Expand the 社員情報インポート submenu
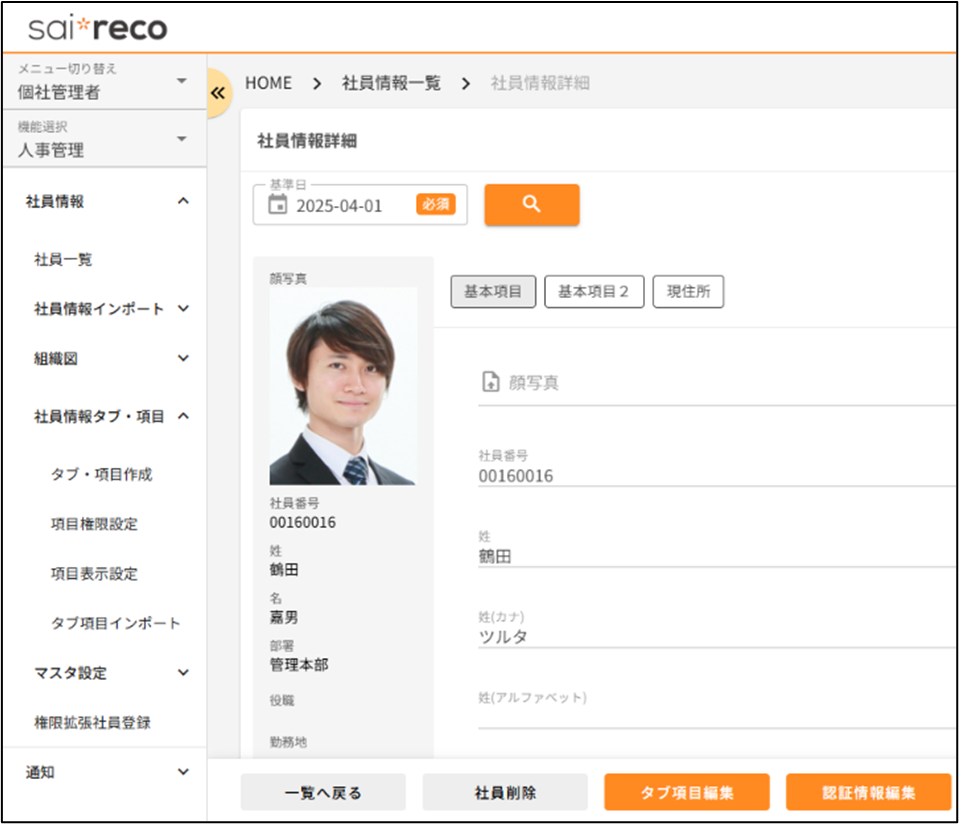Image resolution: width=959 pixels, height=824 pixels. [x=183, y=309]
